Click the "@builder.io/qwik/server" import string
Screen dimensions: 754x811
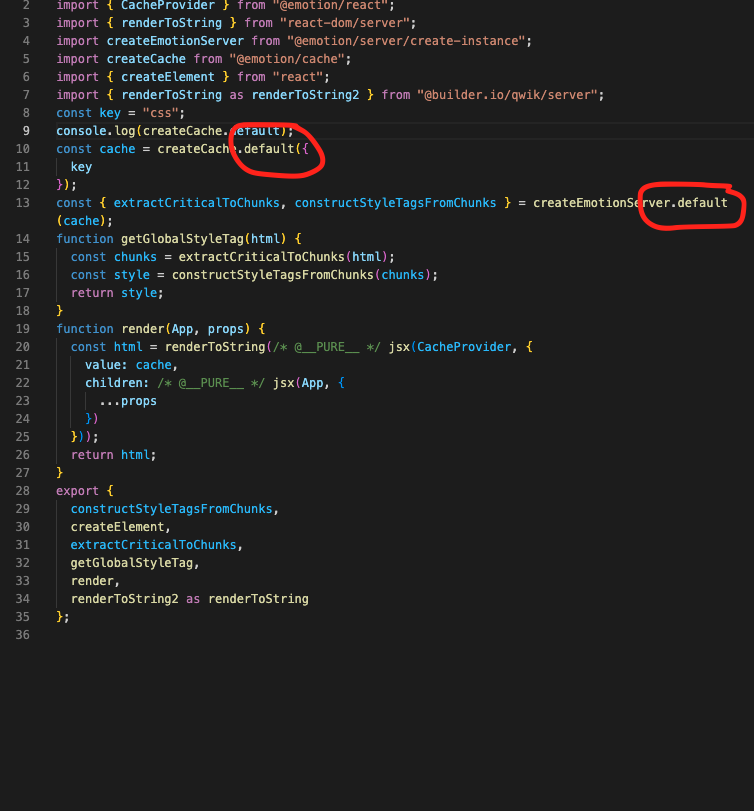click(507, 95)
